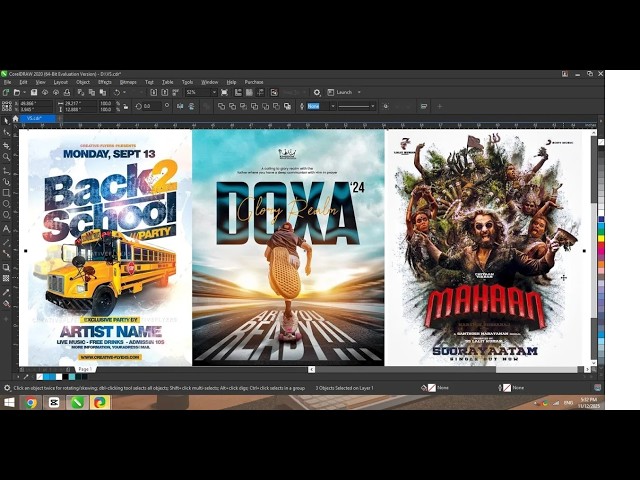This screenshot has width=640, height=480.
Task: Click the New document icon
Action: click(6, 93)
